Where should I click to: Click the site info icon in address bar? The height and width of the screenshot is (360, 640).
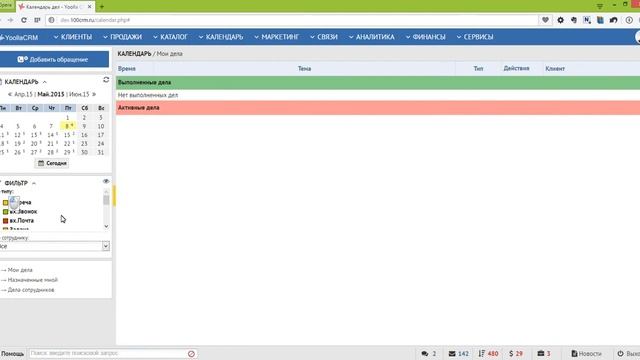[51, 20]
